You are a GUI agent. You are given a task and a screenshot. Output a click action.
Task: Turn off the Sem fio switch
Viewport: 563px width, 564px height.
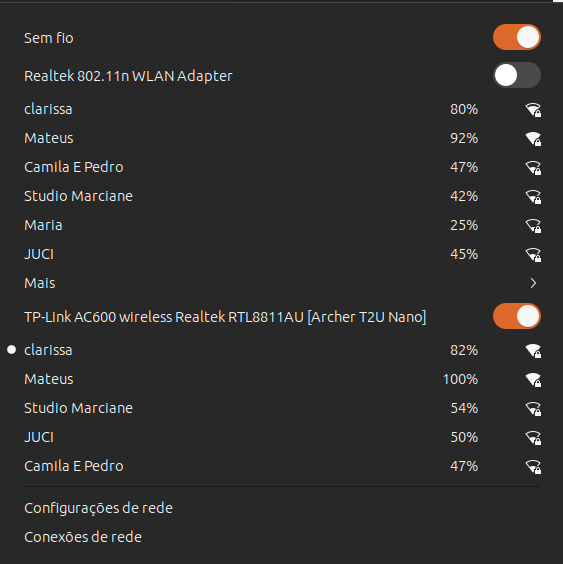tap(517, 37)
